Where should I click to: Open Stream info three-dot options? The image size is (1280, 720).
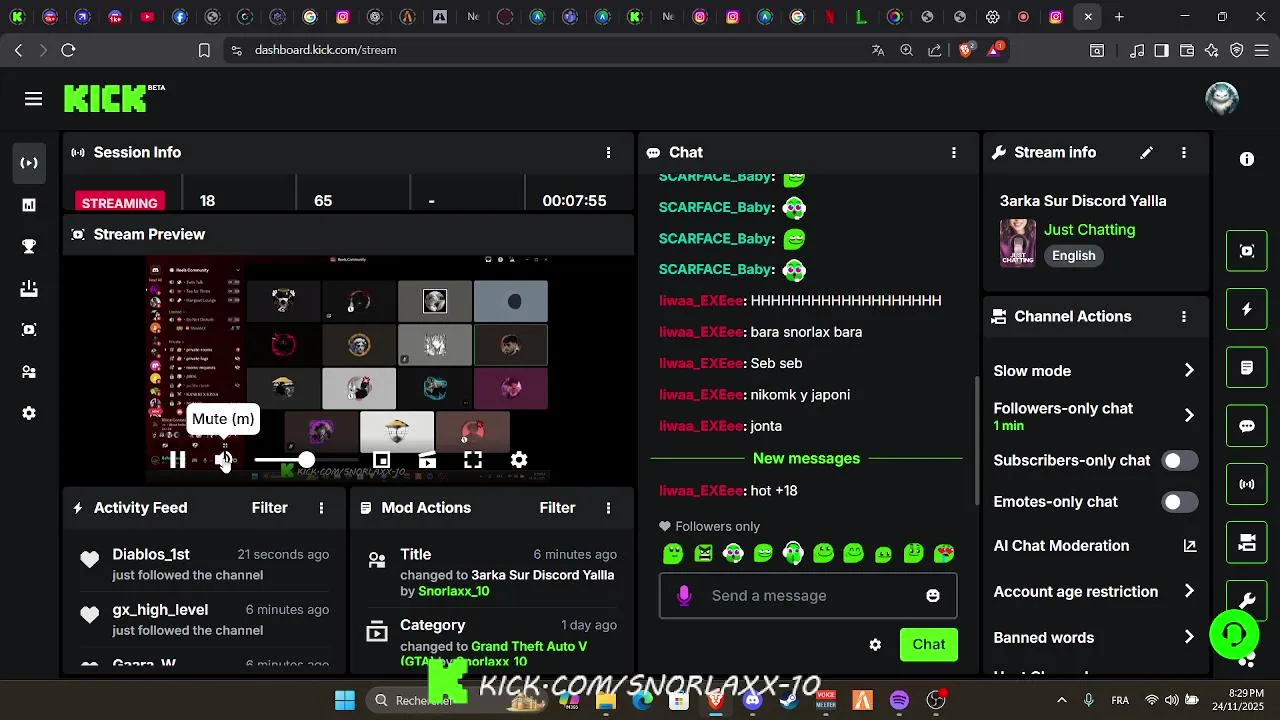[x=1184, y=152]
